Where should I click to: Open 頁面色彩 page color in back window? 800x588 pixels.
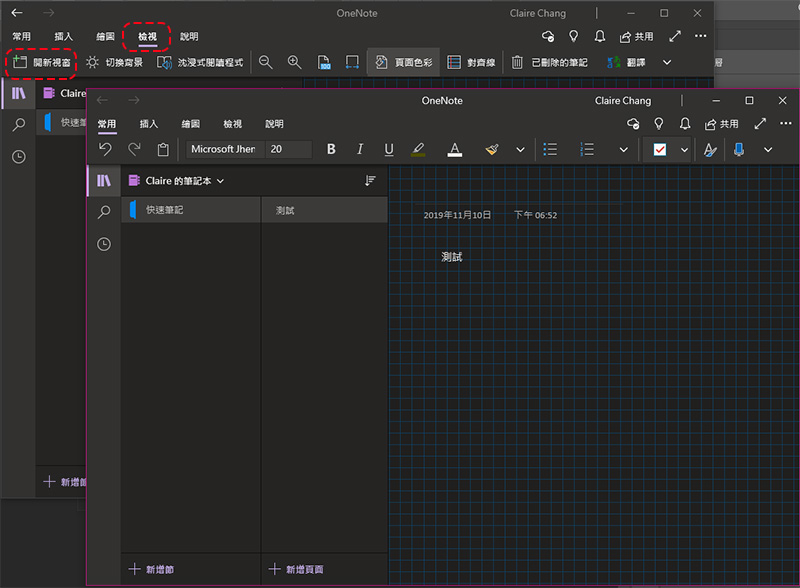pyautogui.click(x=404, y=63)
